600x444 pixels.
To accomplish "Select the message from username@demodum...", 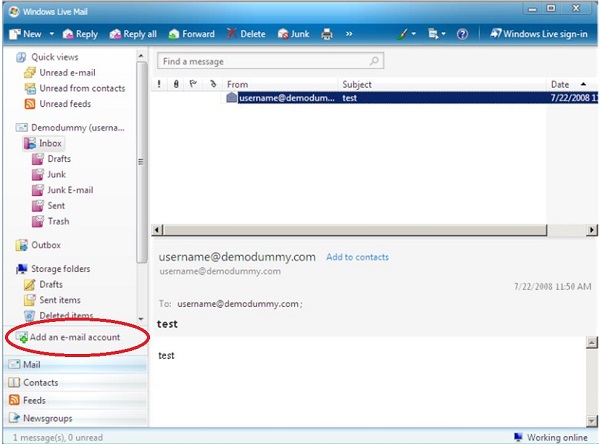I will click(x=287, y=98).
